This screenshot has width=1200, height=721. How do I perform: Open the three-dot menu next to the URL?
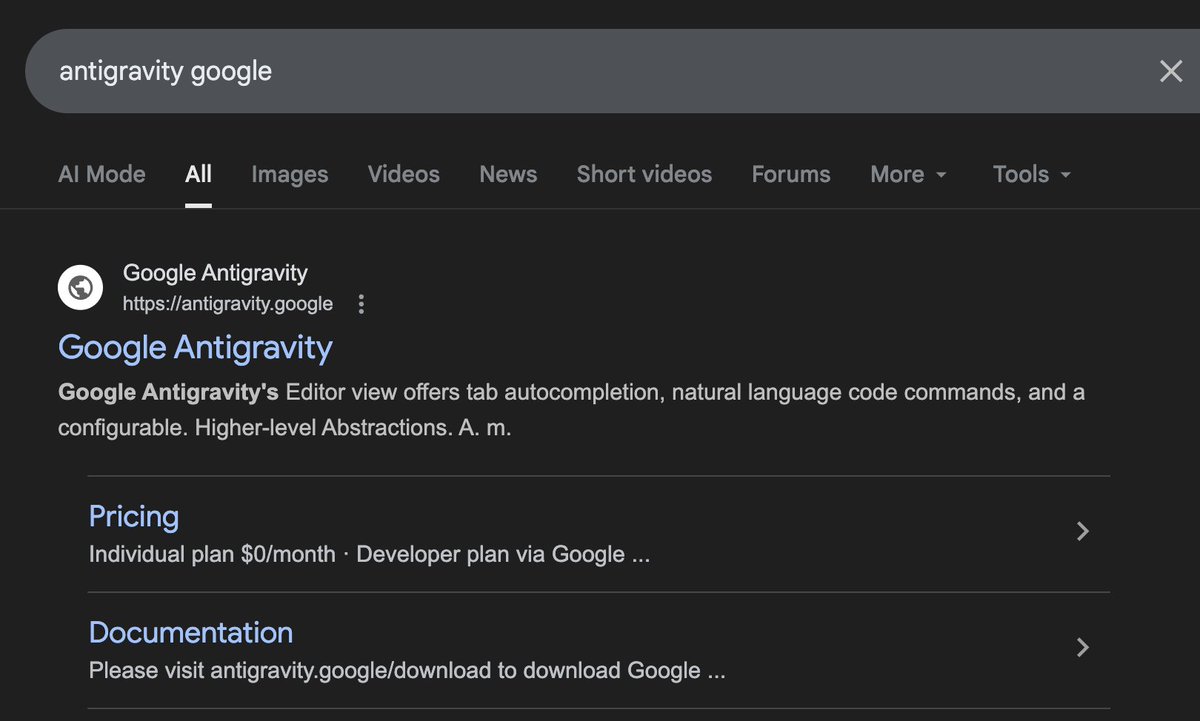361,303
